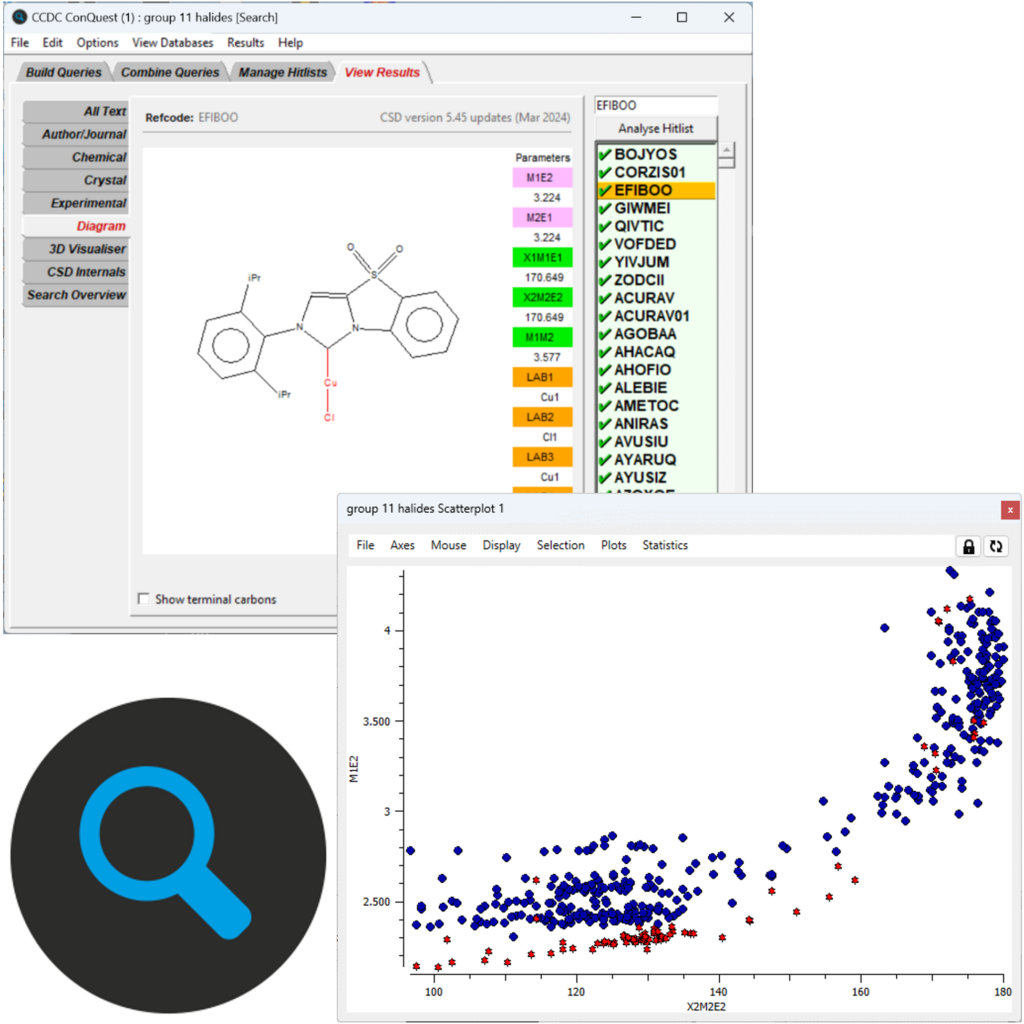Screen dimensions: 1024x1024
Task: Open the Manage Hitlists tab
Action: 282,72
